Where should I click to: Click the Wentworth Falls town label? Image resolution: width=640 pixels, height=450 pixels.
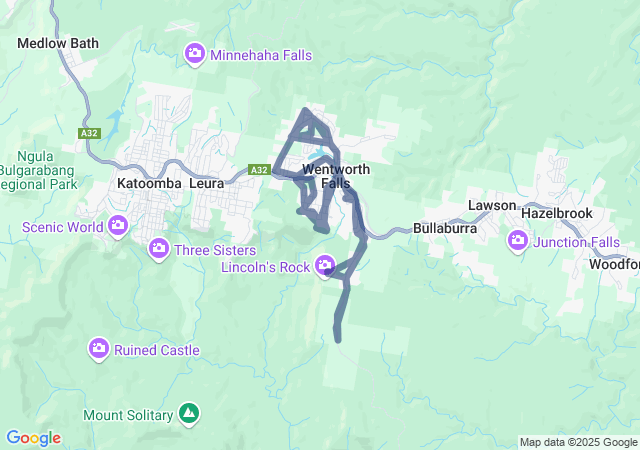tap(336, 176)
